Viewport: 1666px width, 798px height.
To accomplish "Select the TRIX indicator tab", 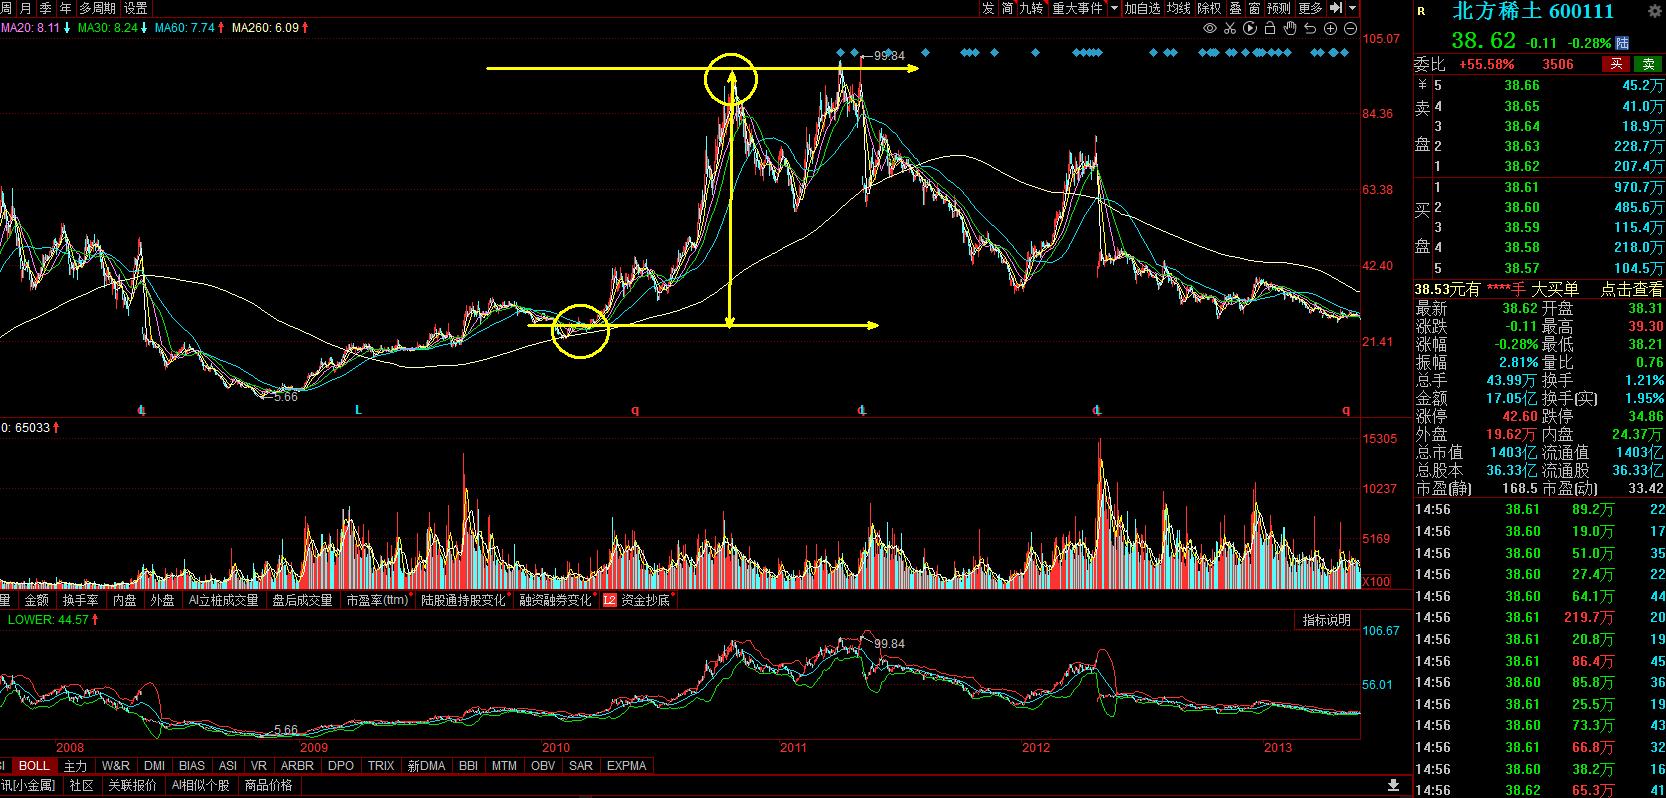I will pos(381,766).
